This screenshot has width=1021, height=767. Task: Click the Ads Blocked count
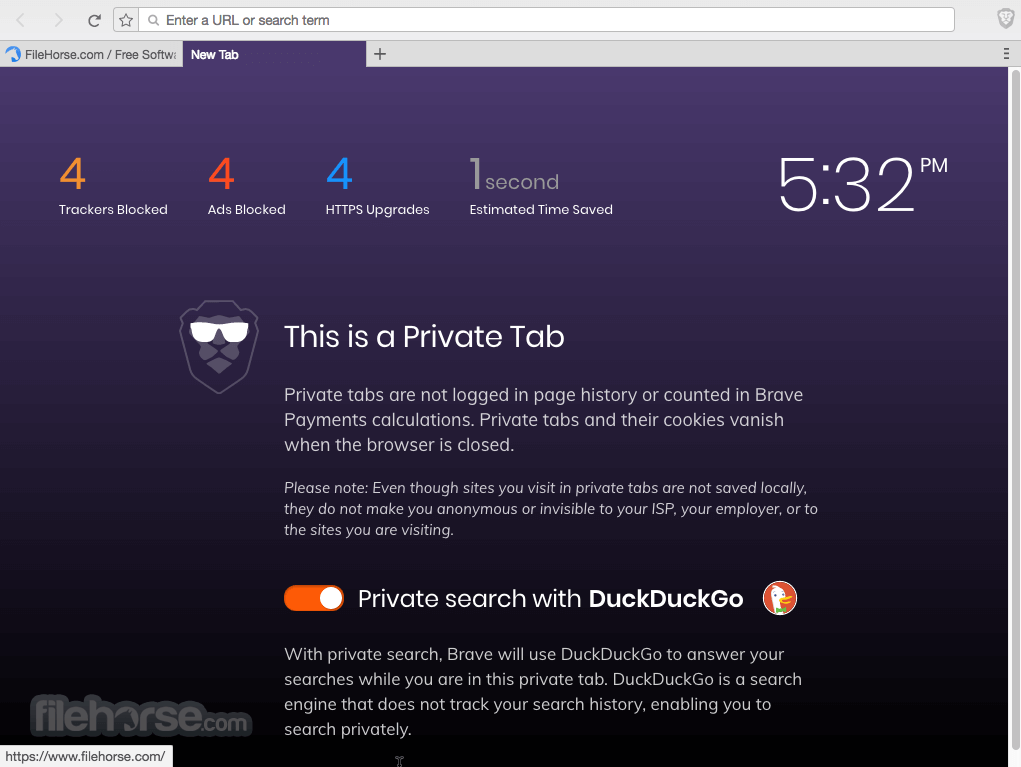click(221, 174)
